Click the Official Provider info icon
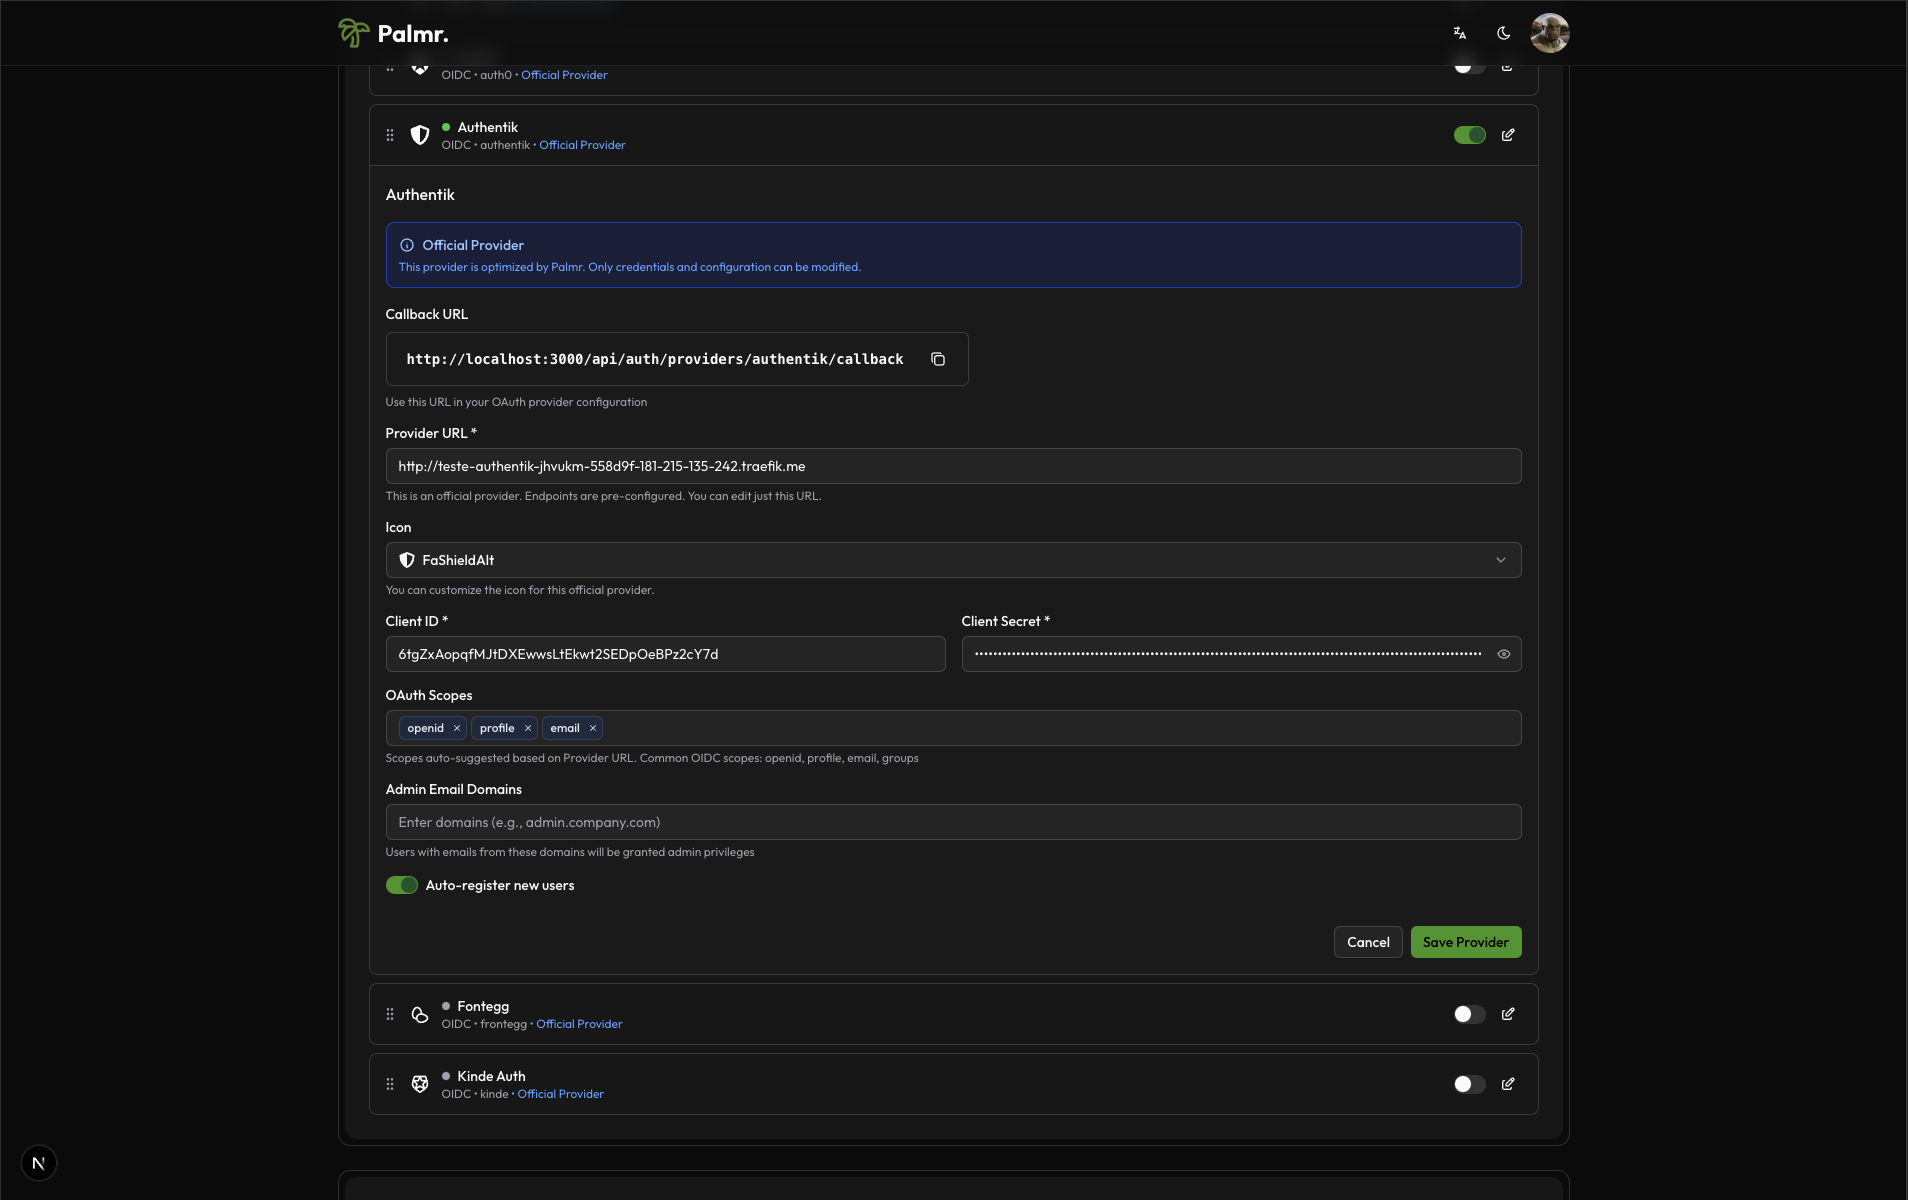This screenshot has width=1908, height=1200. (x=407, y=245)
